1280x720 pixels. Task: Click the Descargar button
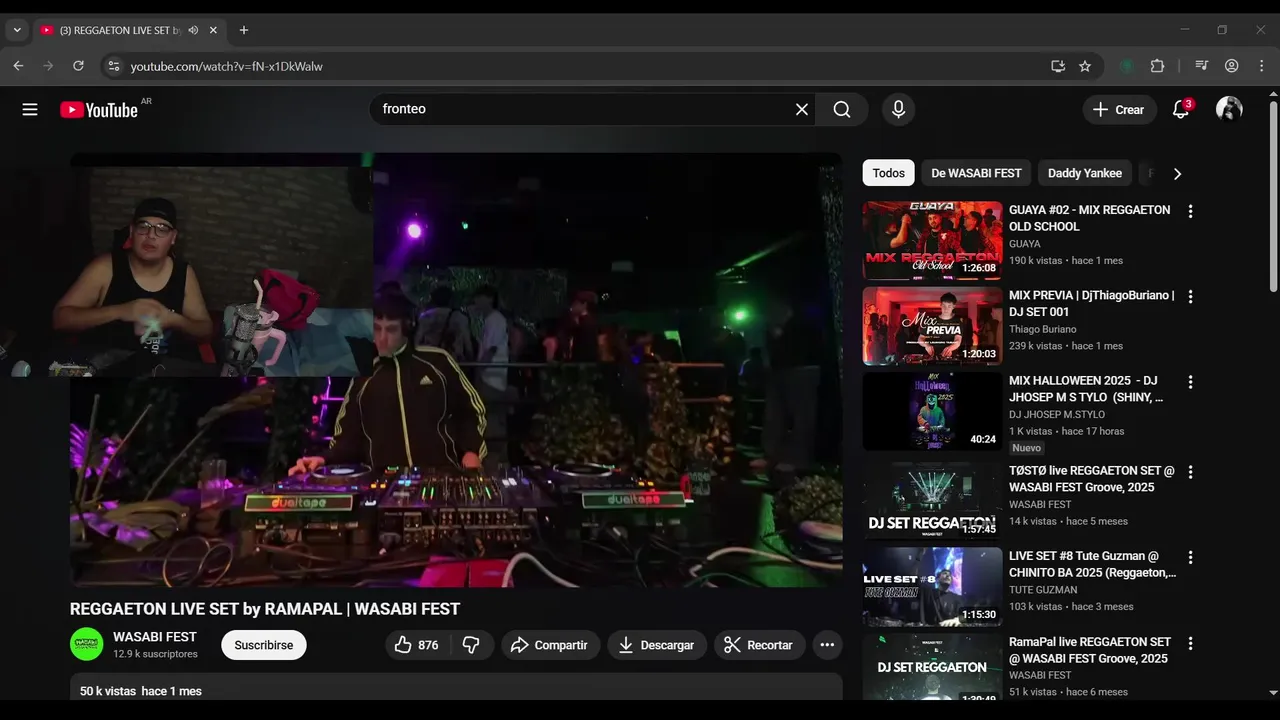[x=657, y=645]
